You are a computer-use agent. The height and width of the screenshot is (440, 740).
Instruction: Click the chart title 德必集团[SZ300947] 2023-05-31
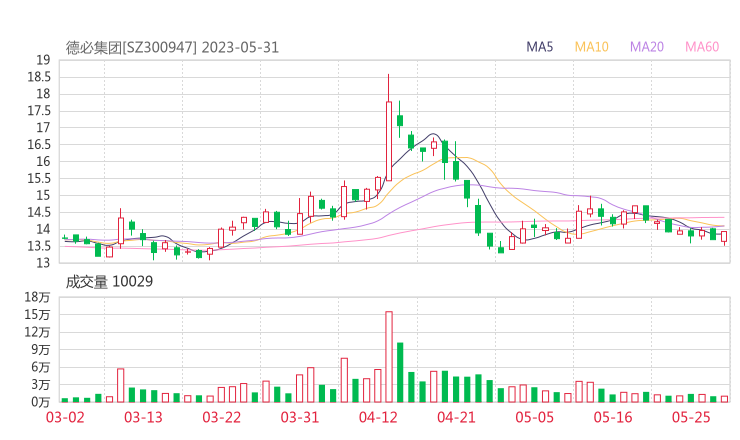[x=172, y=48]
